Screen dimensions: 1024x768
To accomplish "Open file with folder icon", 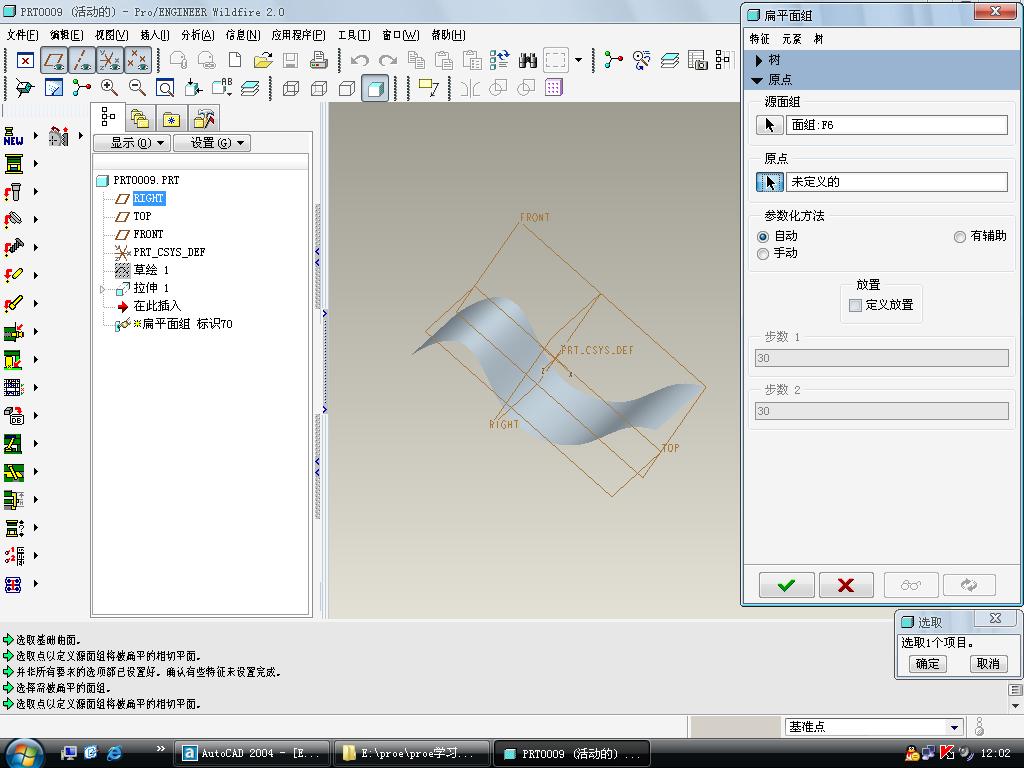I will click(x=263, y=61).
